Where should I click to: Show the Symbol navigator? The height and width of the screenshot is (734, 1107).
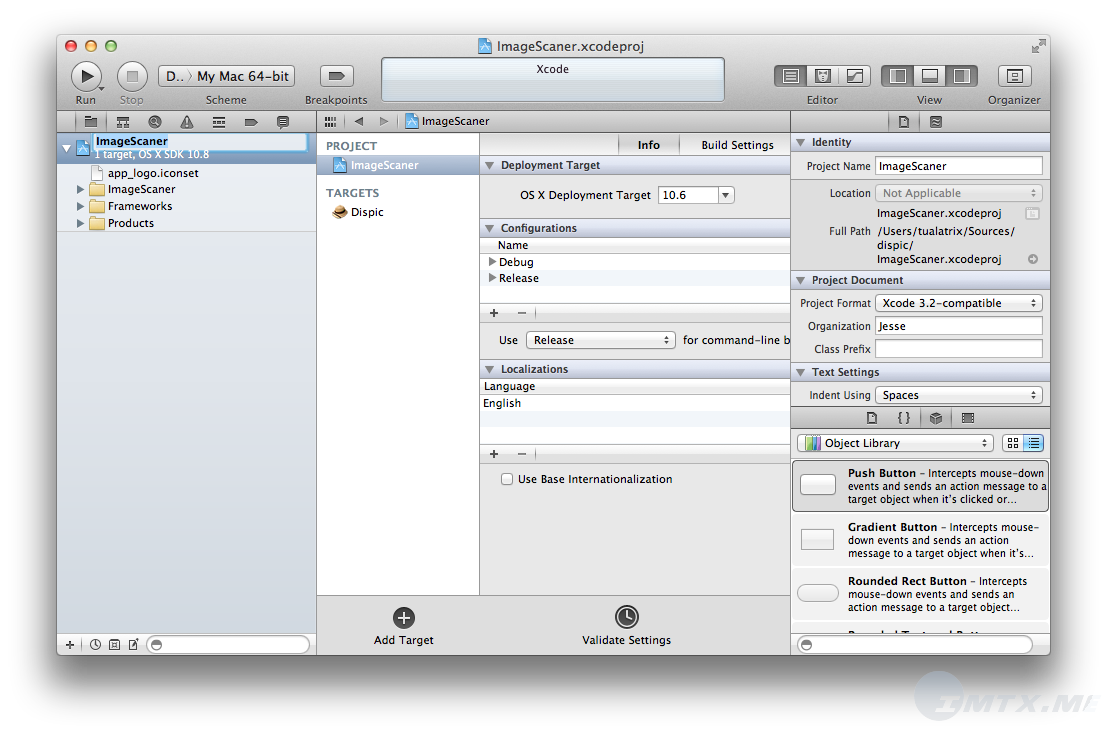123,121
